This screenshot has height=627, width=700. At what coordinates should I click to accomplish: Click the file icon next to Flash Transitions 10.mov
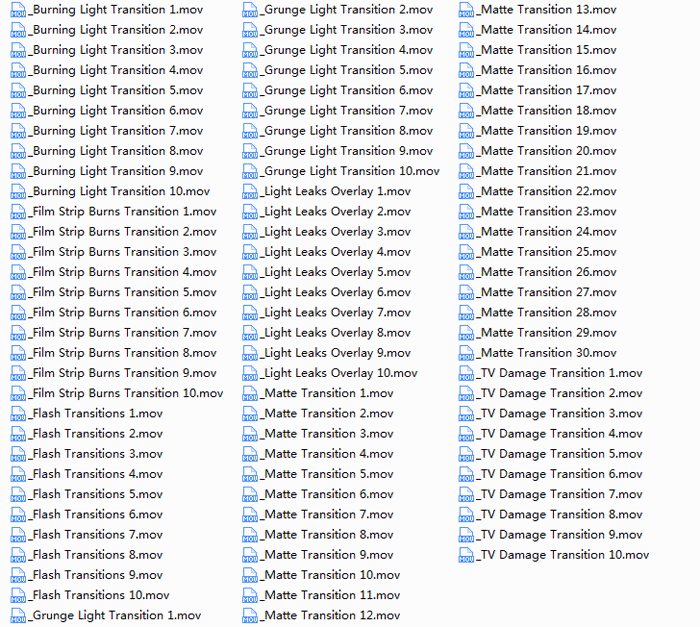point(19,596)
